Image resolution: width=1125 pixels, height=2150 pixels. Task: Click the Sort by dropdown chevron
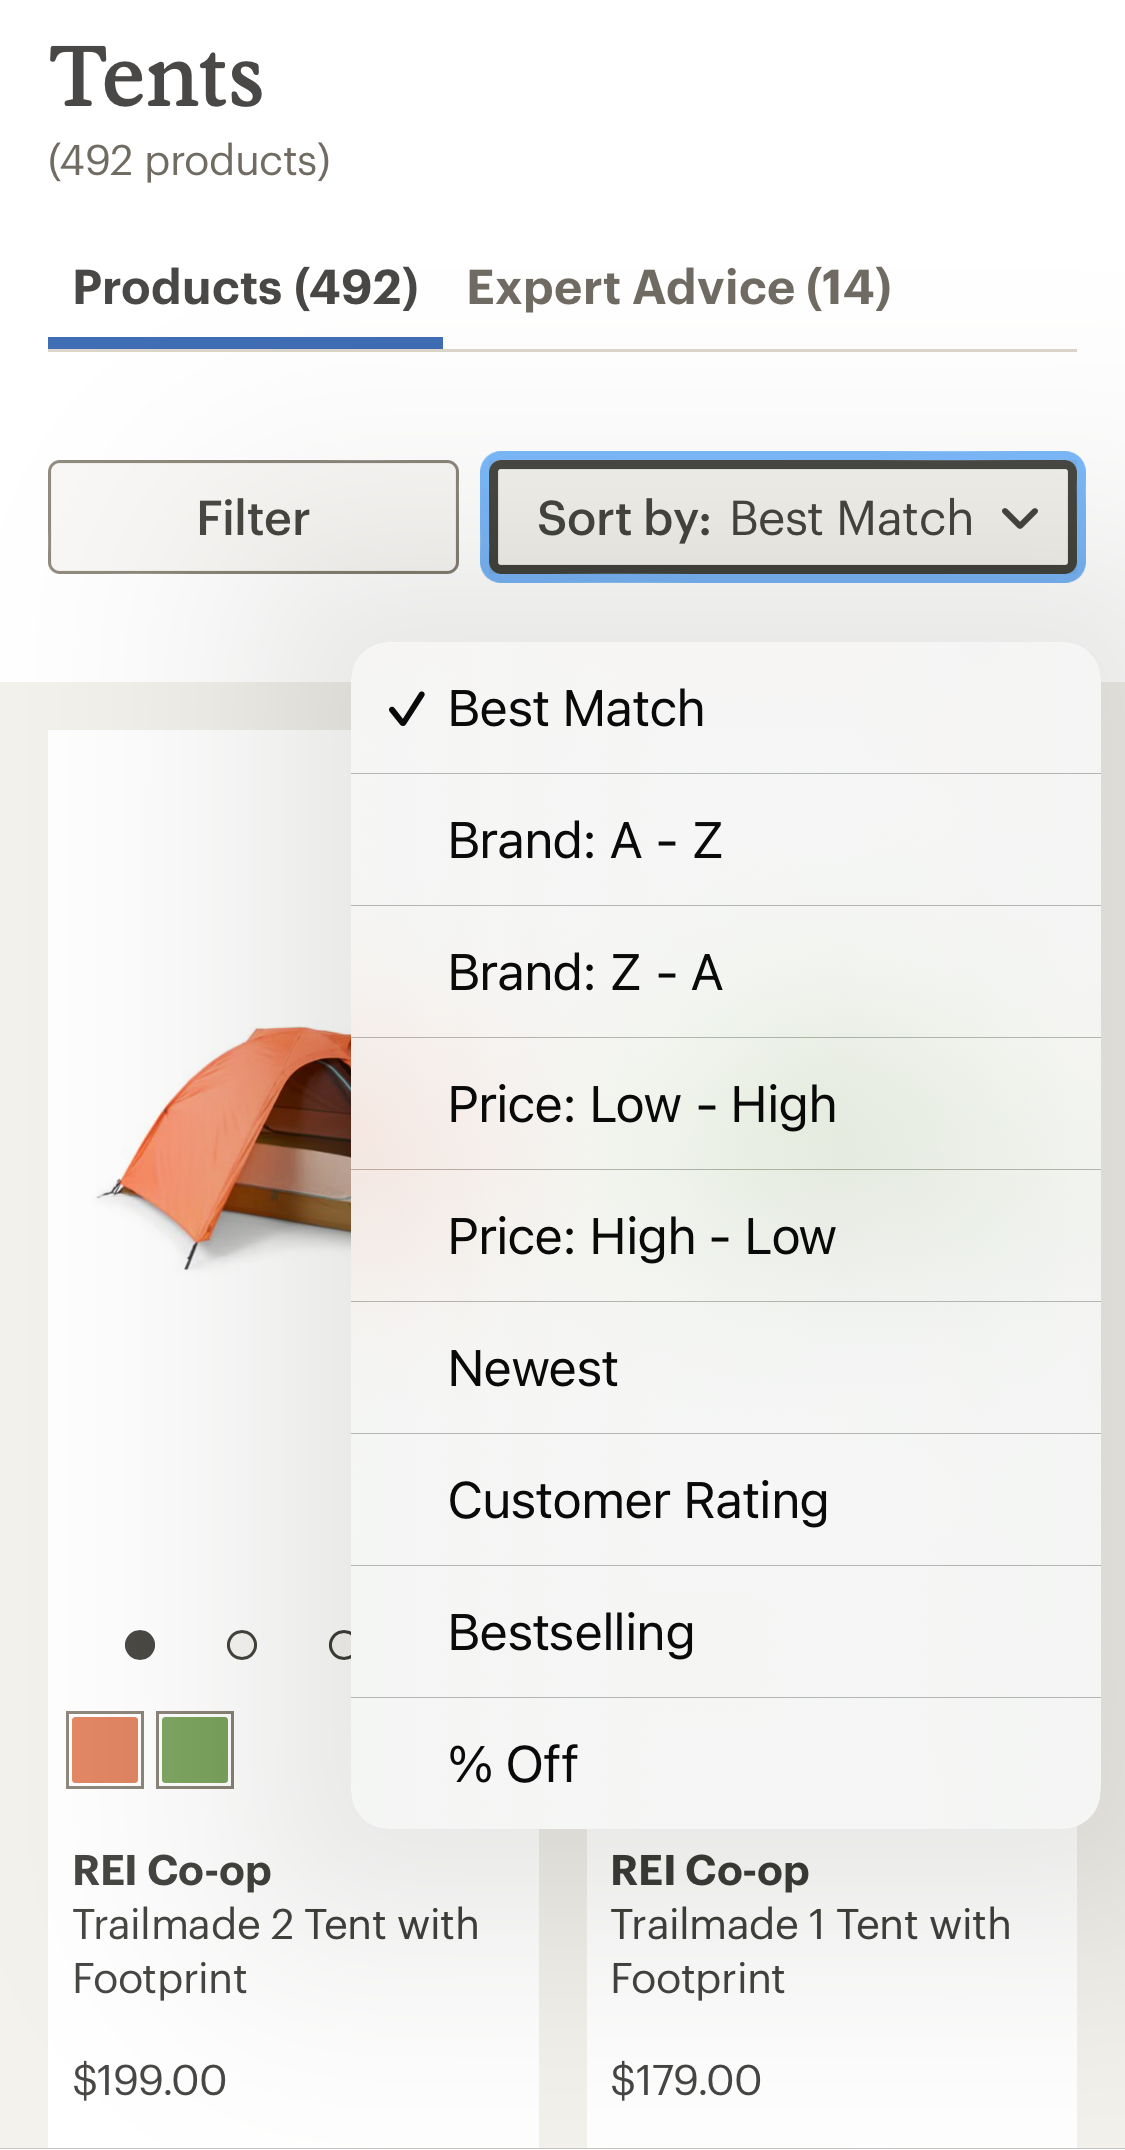(1020, 518)
